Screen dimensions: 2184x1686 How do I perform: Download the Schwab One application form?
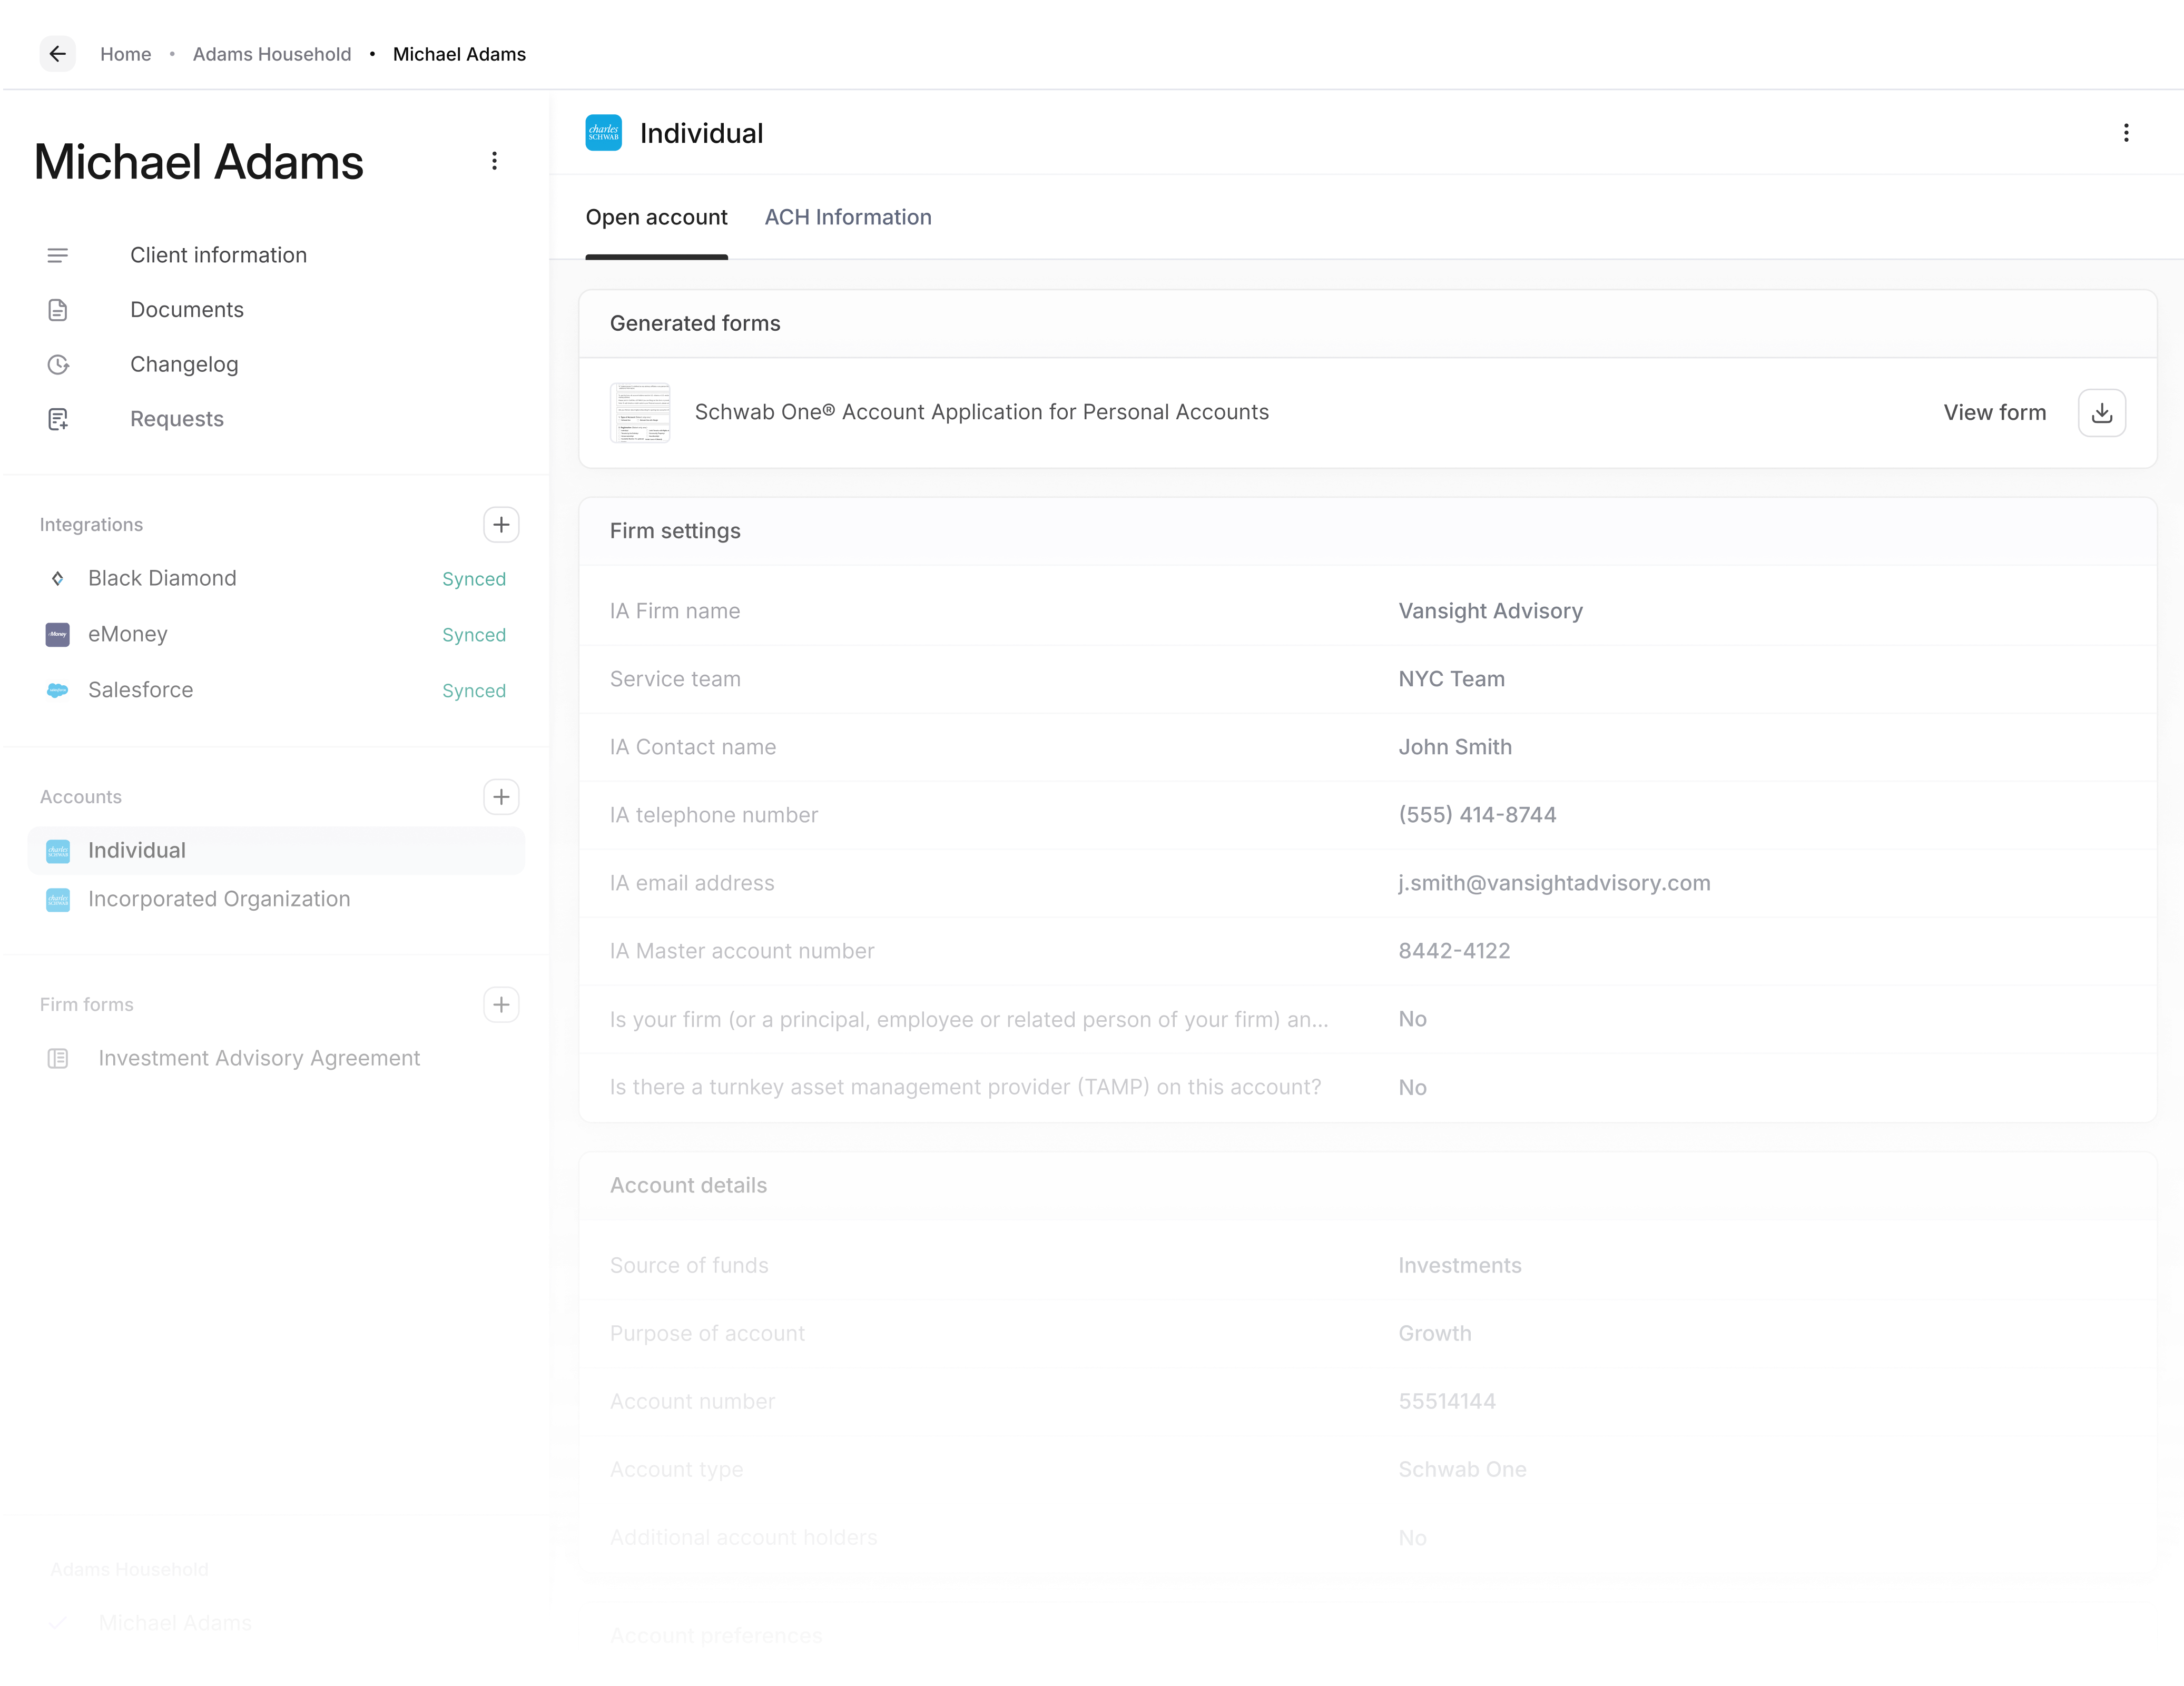pyautogui.click(x=2101, y=412)
